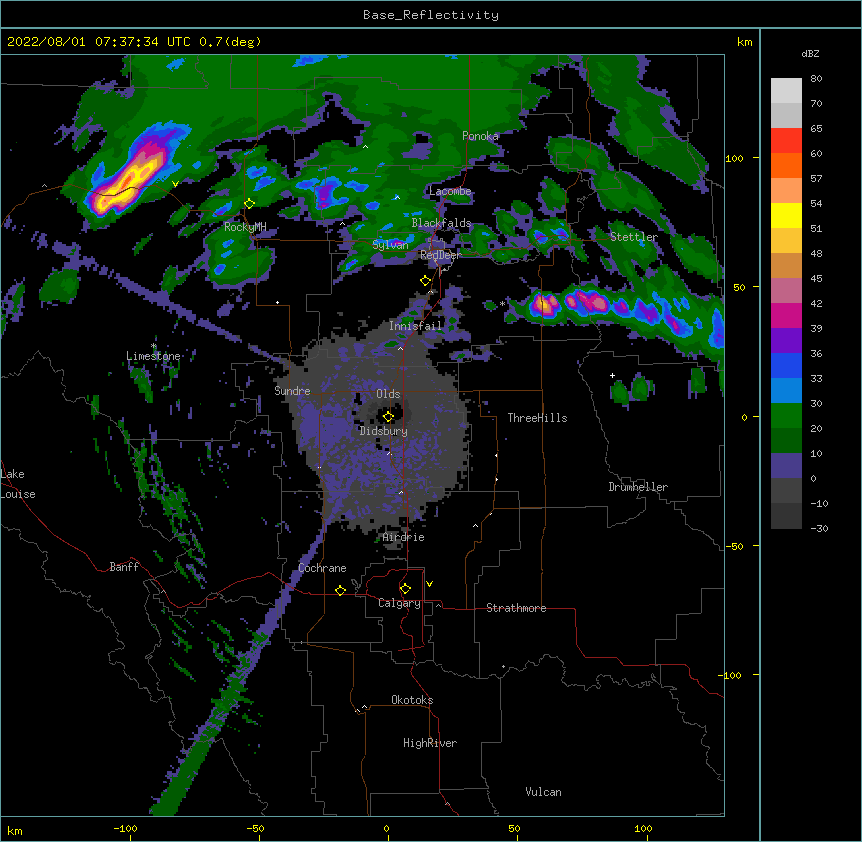This screenshot has height=842, width=862.
Task: Click the purple 10 dBZ legend swatch
Action: (x=786, y=466)
